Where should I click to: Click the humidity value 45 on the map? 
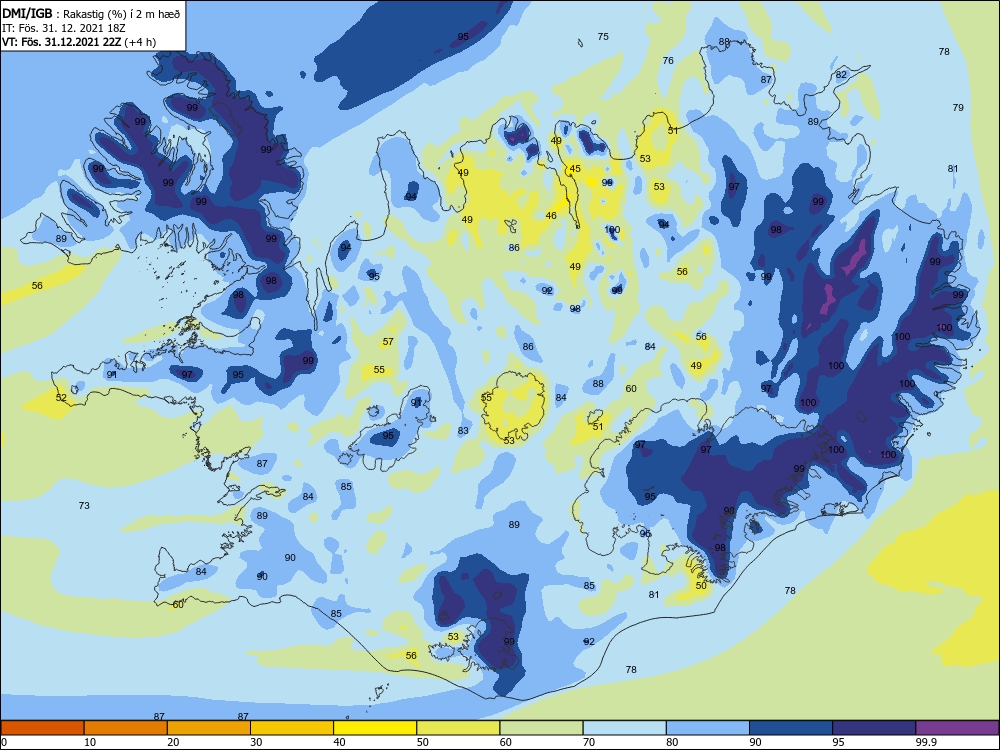tap(575, 169)
